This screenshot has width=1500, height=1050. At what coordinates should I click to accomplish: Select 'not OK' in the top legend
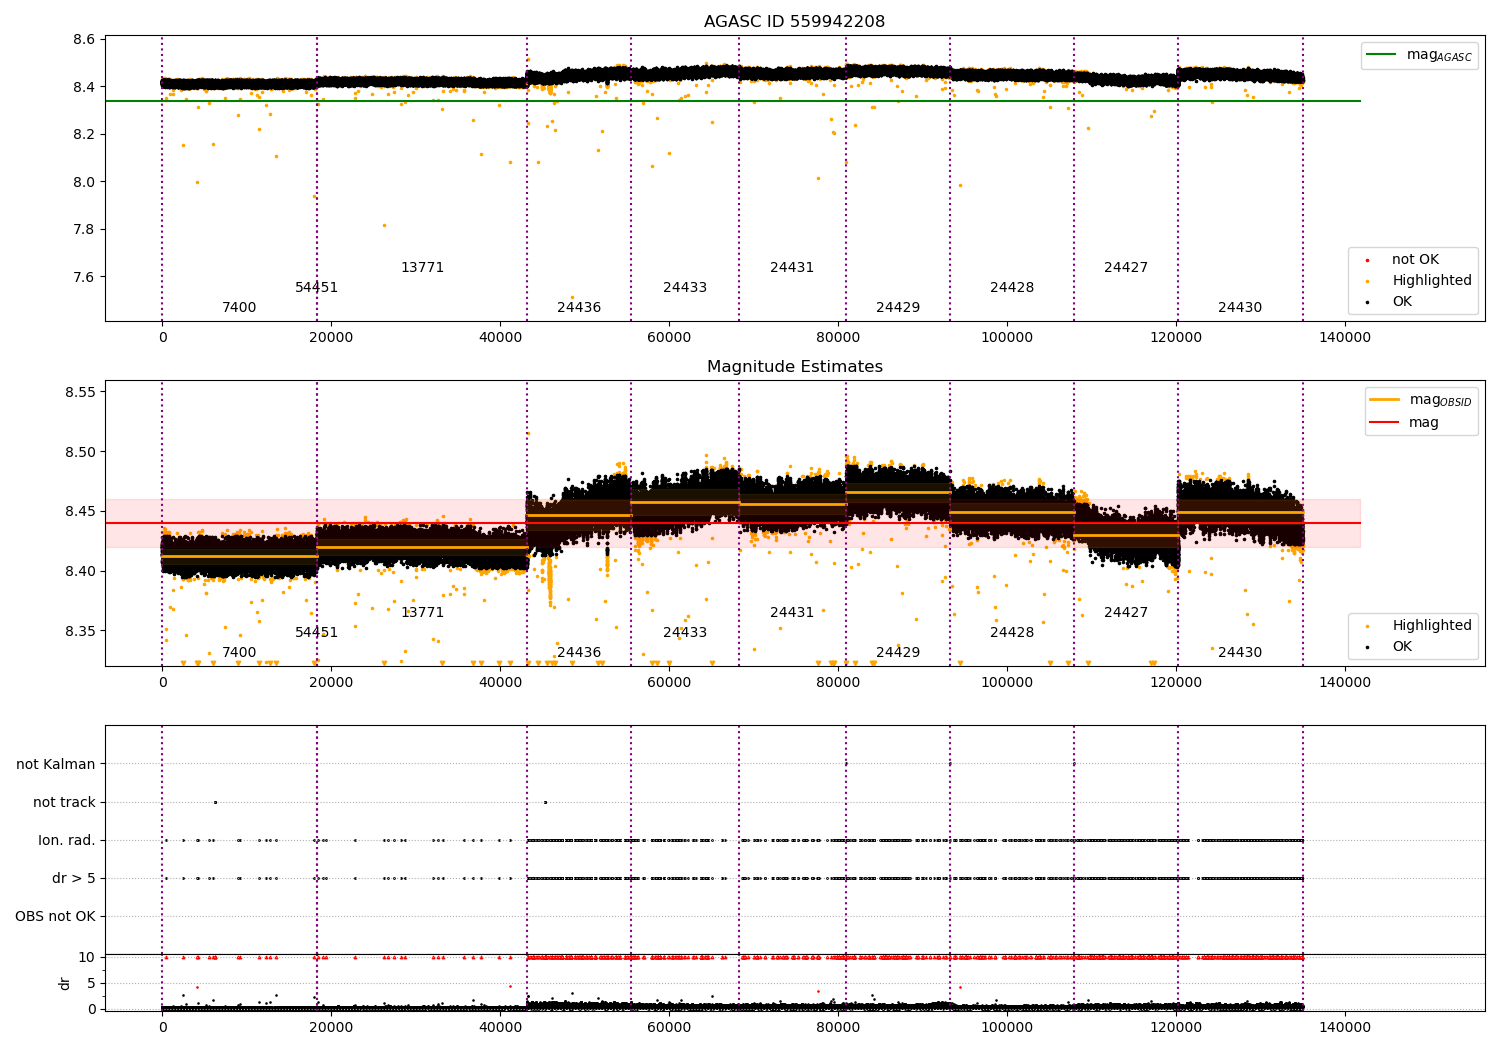click(x=1415, y=260)
